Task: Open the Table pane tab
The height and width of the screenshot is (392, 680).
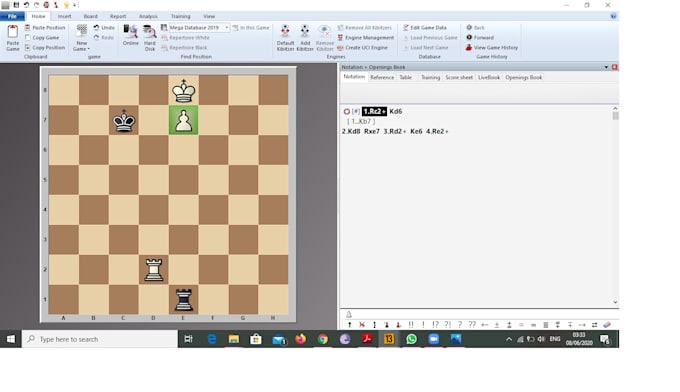Action: pos(405,77)
